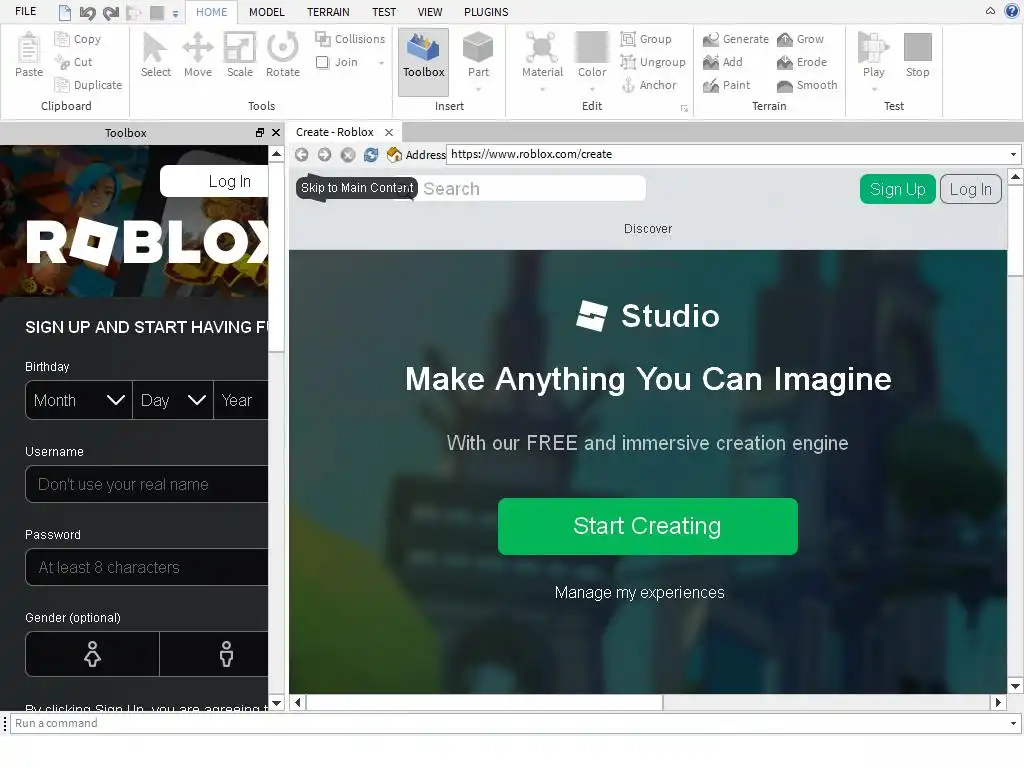Toggle the Collisions option
Image resolution: width=1024 pixels, height=768 pixels.
(350, 39)
